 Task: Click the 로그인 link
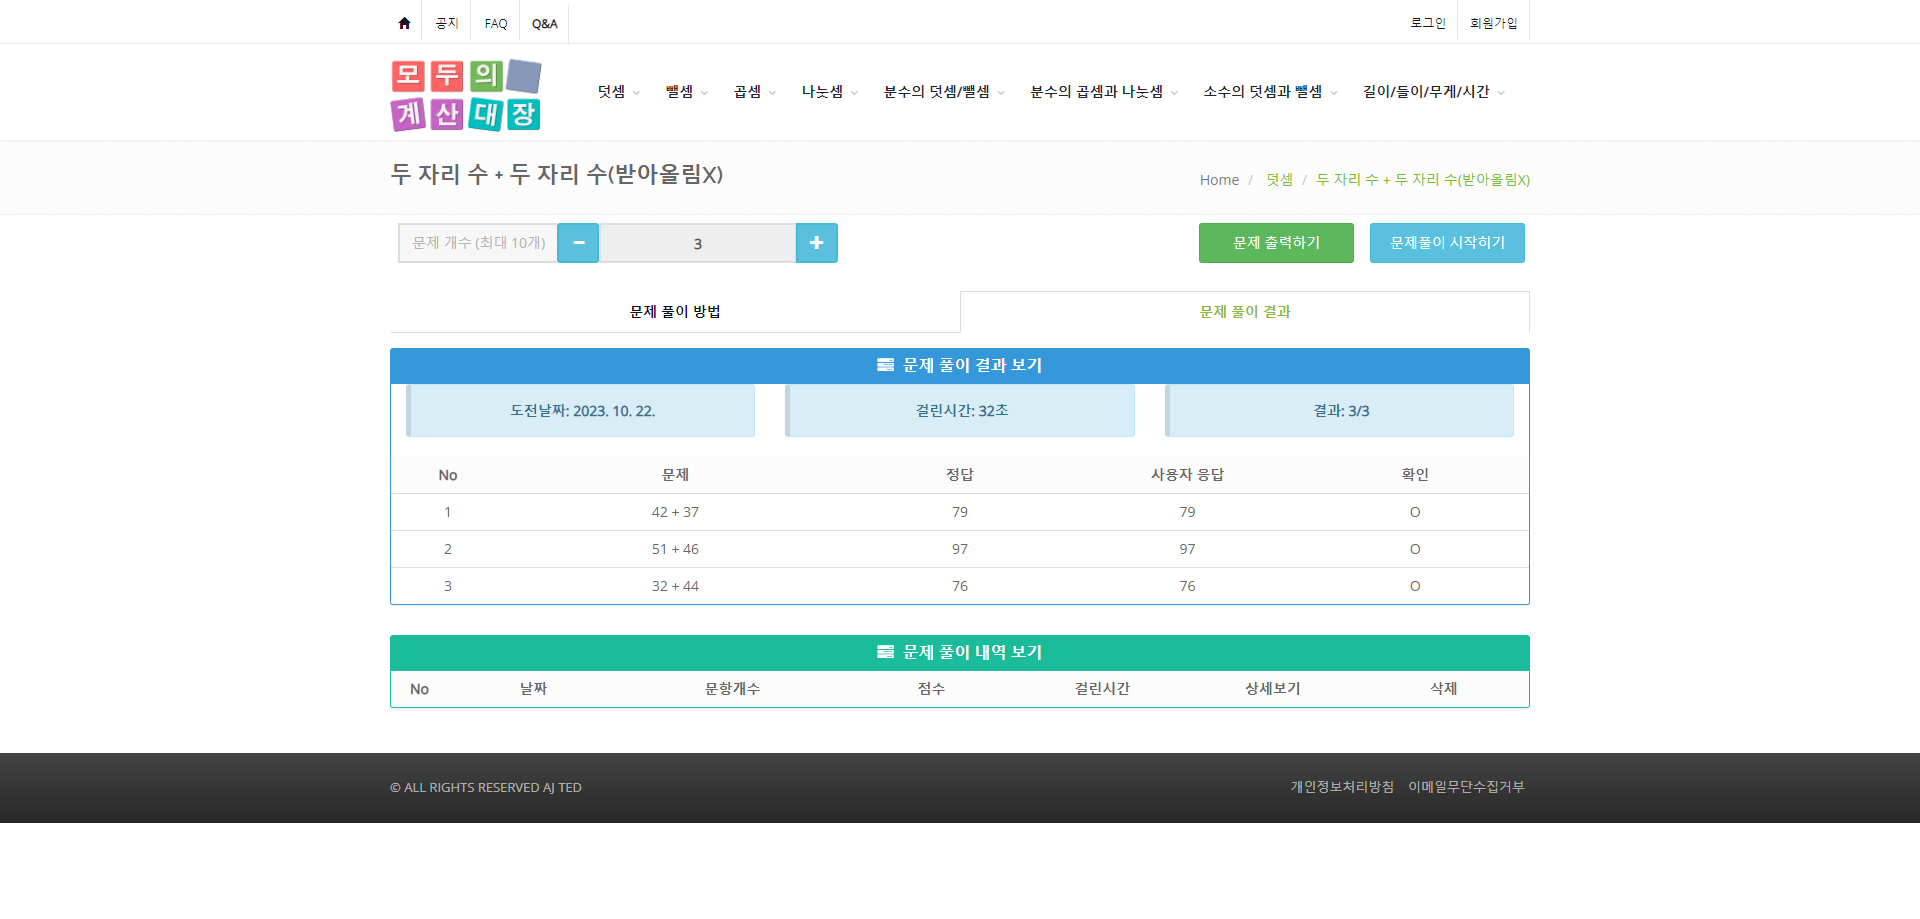1428,23
